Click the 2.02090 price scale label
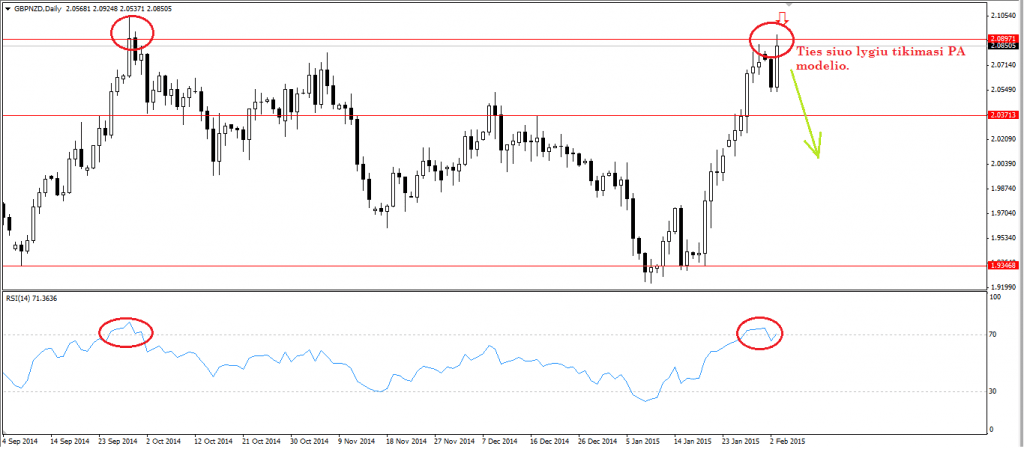 [1003, 139]
